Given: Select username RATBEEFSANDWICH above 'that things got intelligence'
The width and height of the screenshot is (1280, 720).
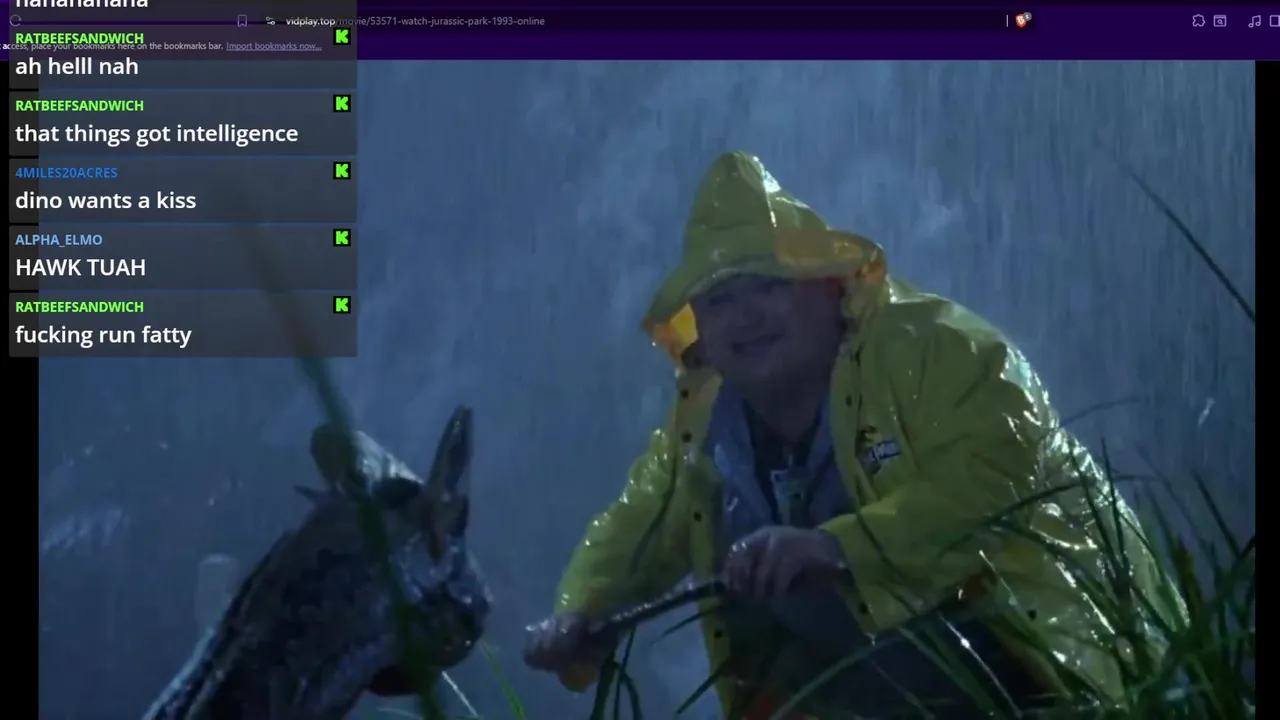Looking at the screenshot, I should [79, 105].
